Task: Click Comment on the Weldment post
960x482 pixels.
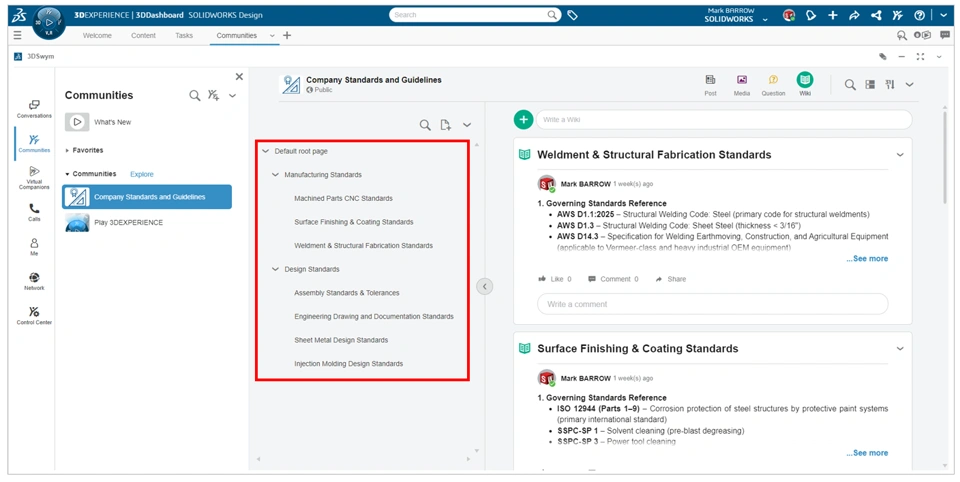Action: pyautogui.click(x=613, y=279)
